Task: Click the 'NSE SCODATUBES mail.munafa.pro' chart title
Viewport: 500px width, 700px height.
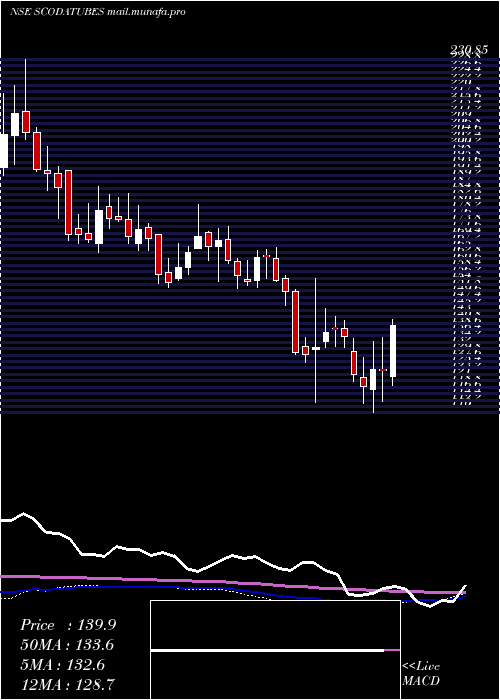Action: click(x=97, y=12)
